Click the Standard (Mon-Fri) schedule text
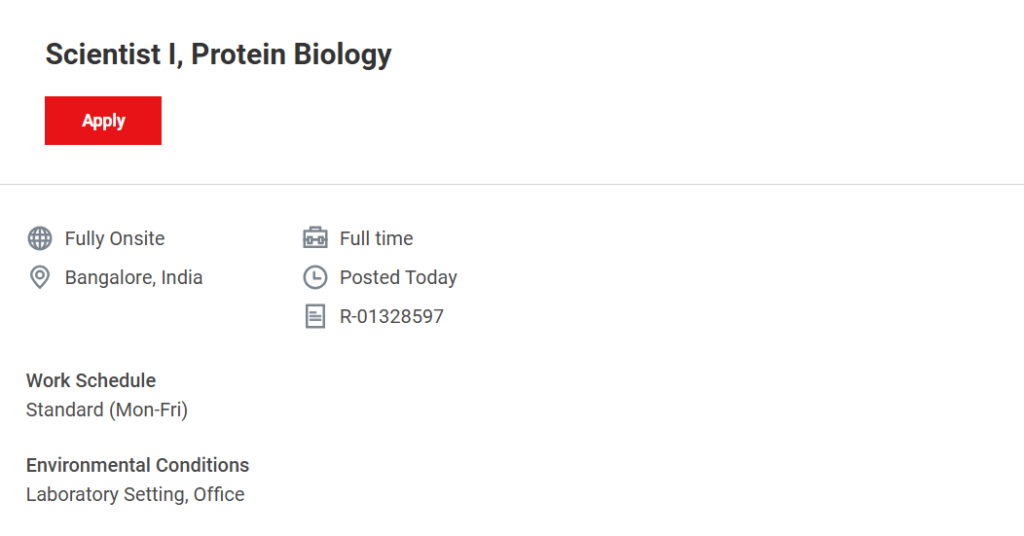Viewport: 1024px width, 536px height. (x=107, y=409)
